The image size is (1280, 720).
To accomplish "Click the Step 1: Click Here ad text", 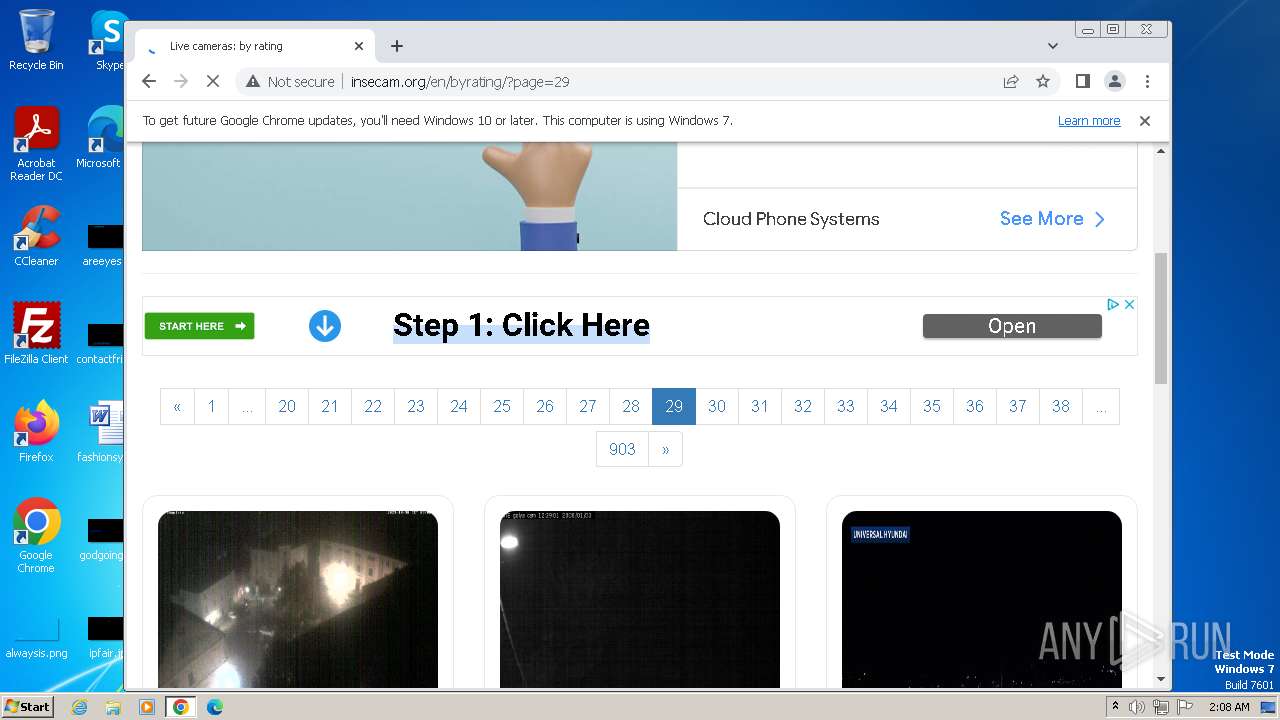I will (x=521, y=325).
